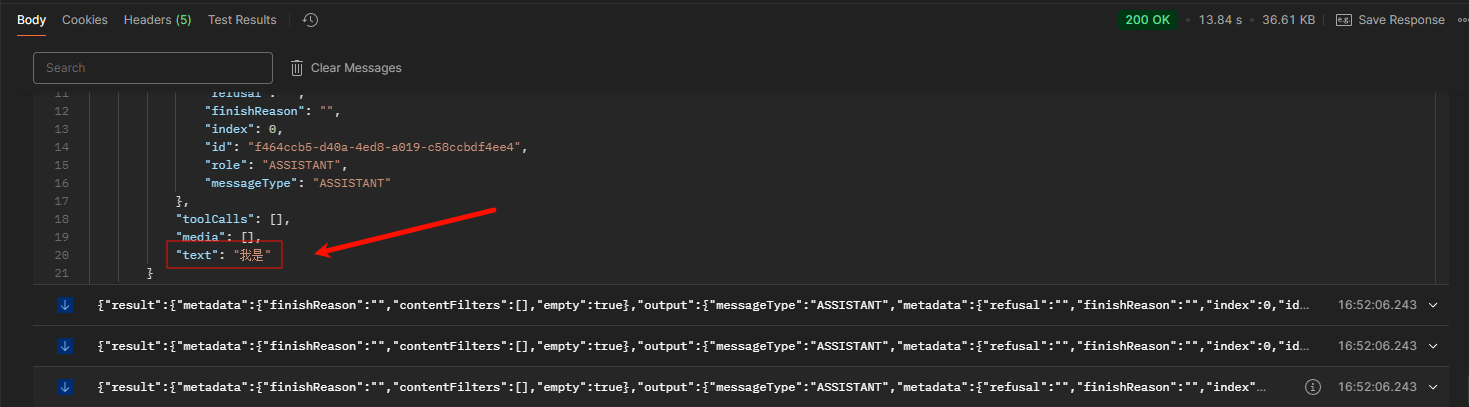
Task: Go to the Test Results tab
Action: (242, 20)
